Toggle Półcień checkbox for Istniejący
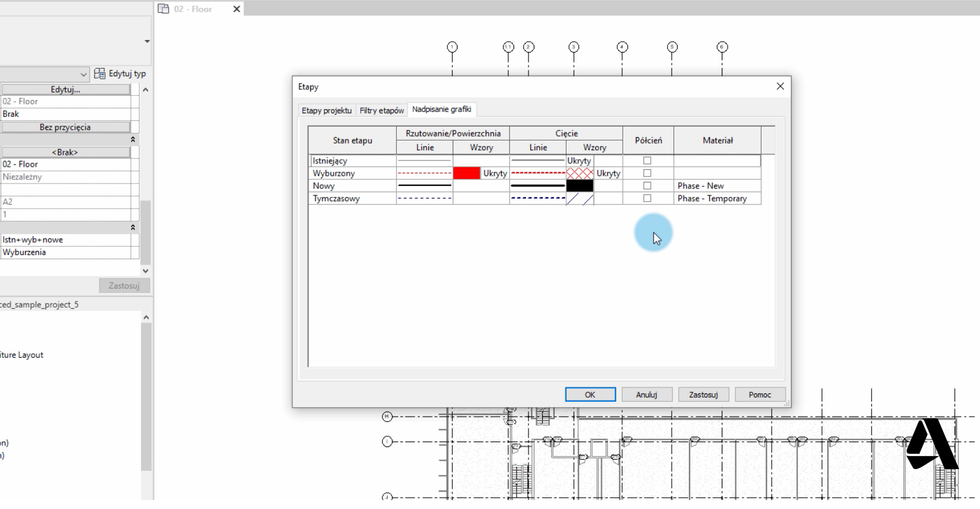This screenshot has width=980, height=509. 648,161
